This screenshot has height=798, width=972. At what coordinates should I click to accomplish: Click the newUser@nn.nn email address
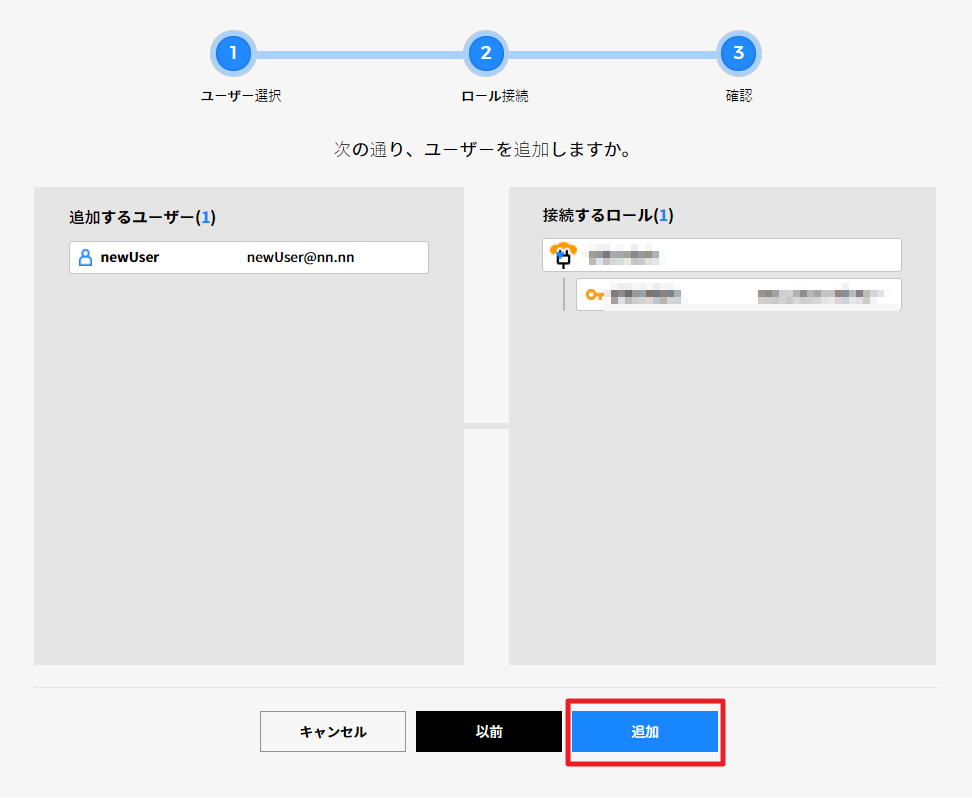tap(300, 257)
